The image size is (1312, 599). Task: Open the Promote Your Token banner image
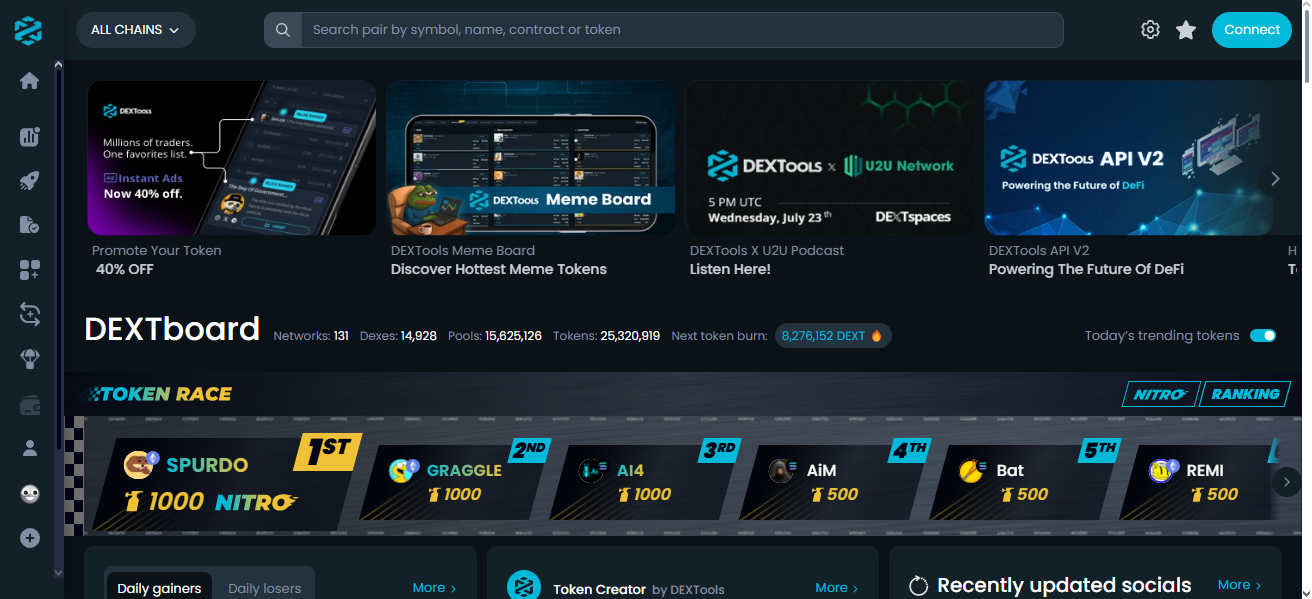pos(232,158)
